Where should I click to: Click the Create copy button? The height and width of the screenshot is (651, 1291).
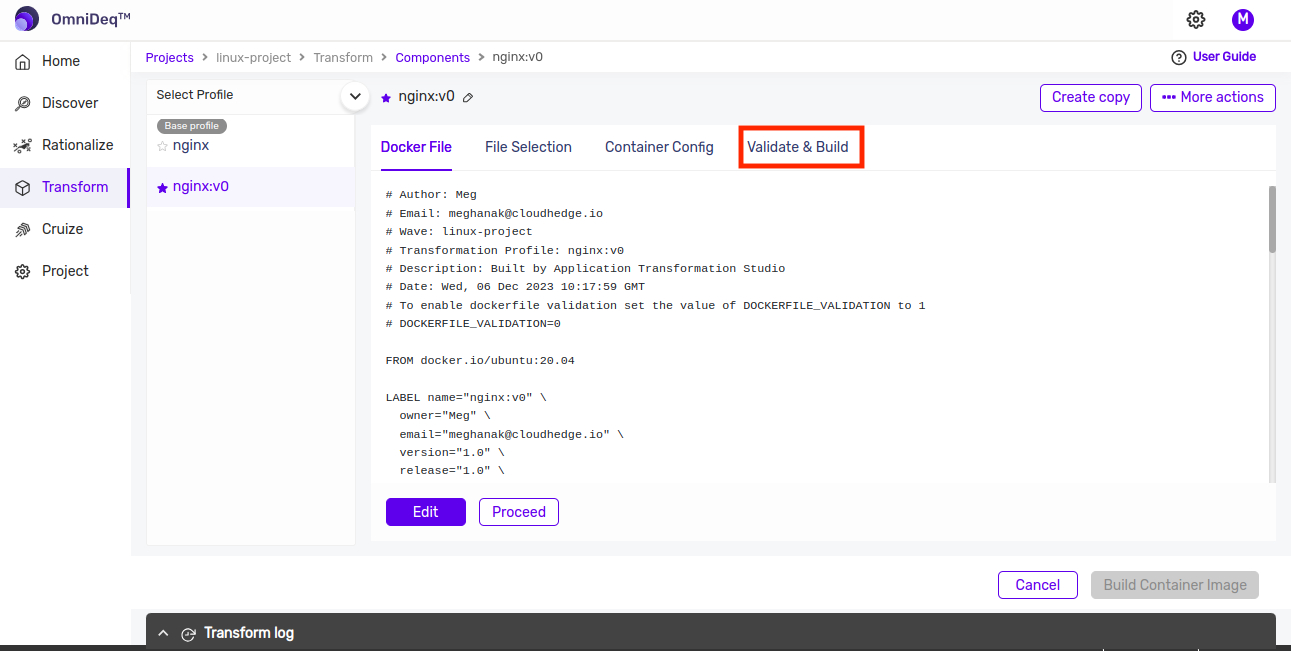[x=1091, y=97]
